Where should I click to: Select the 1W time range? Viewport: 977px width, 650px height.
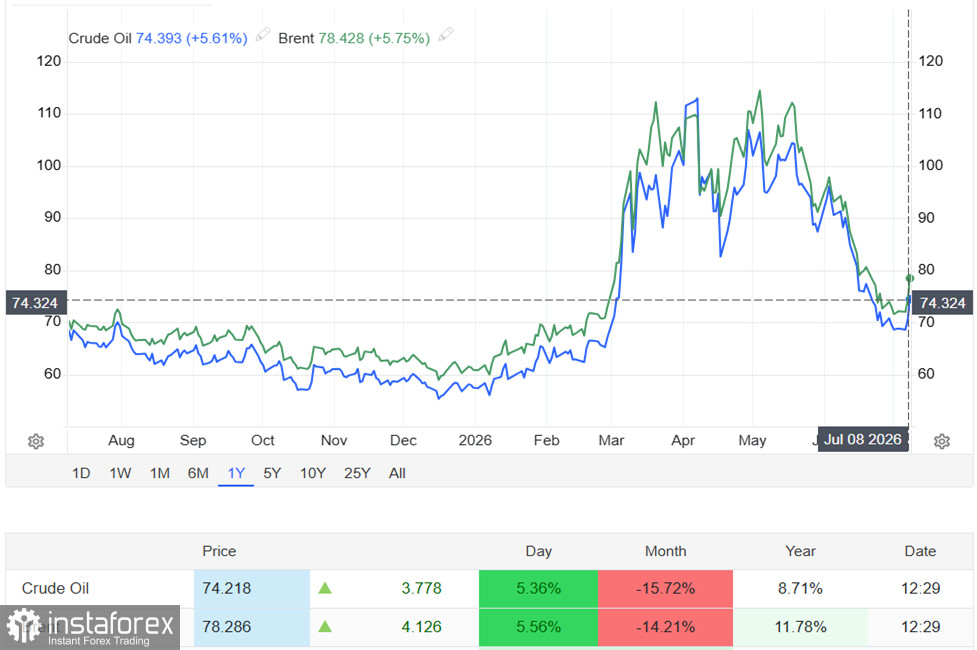coord(120,474)
